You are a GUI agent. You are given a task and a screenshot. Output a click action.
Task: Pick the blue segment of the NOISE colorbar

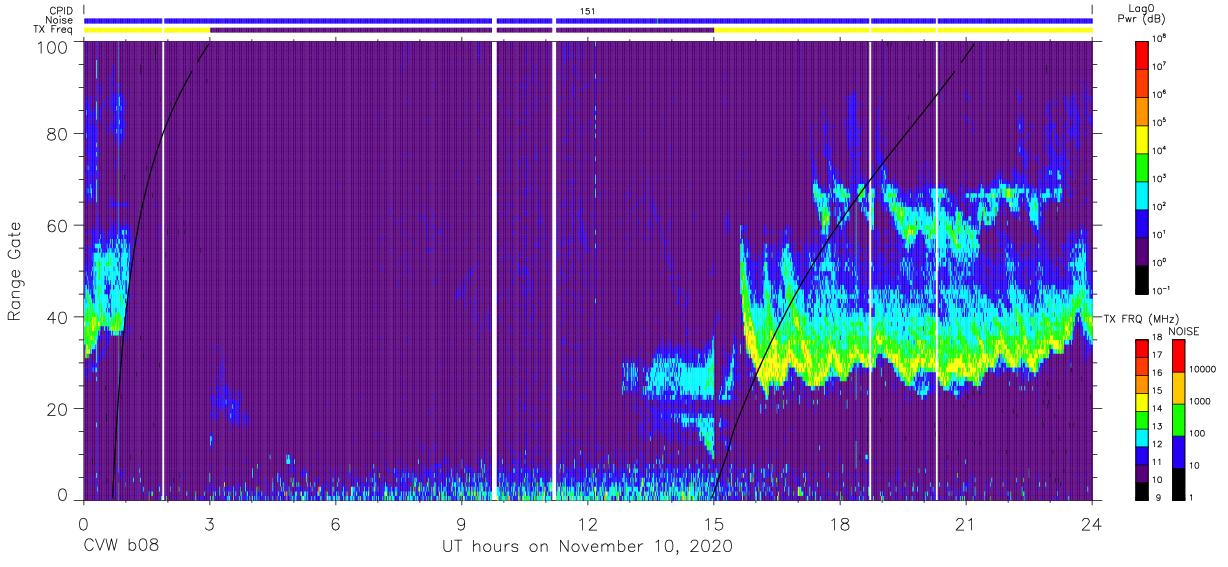1177,452
